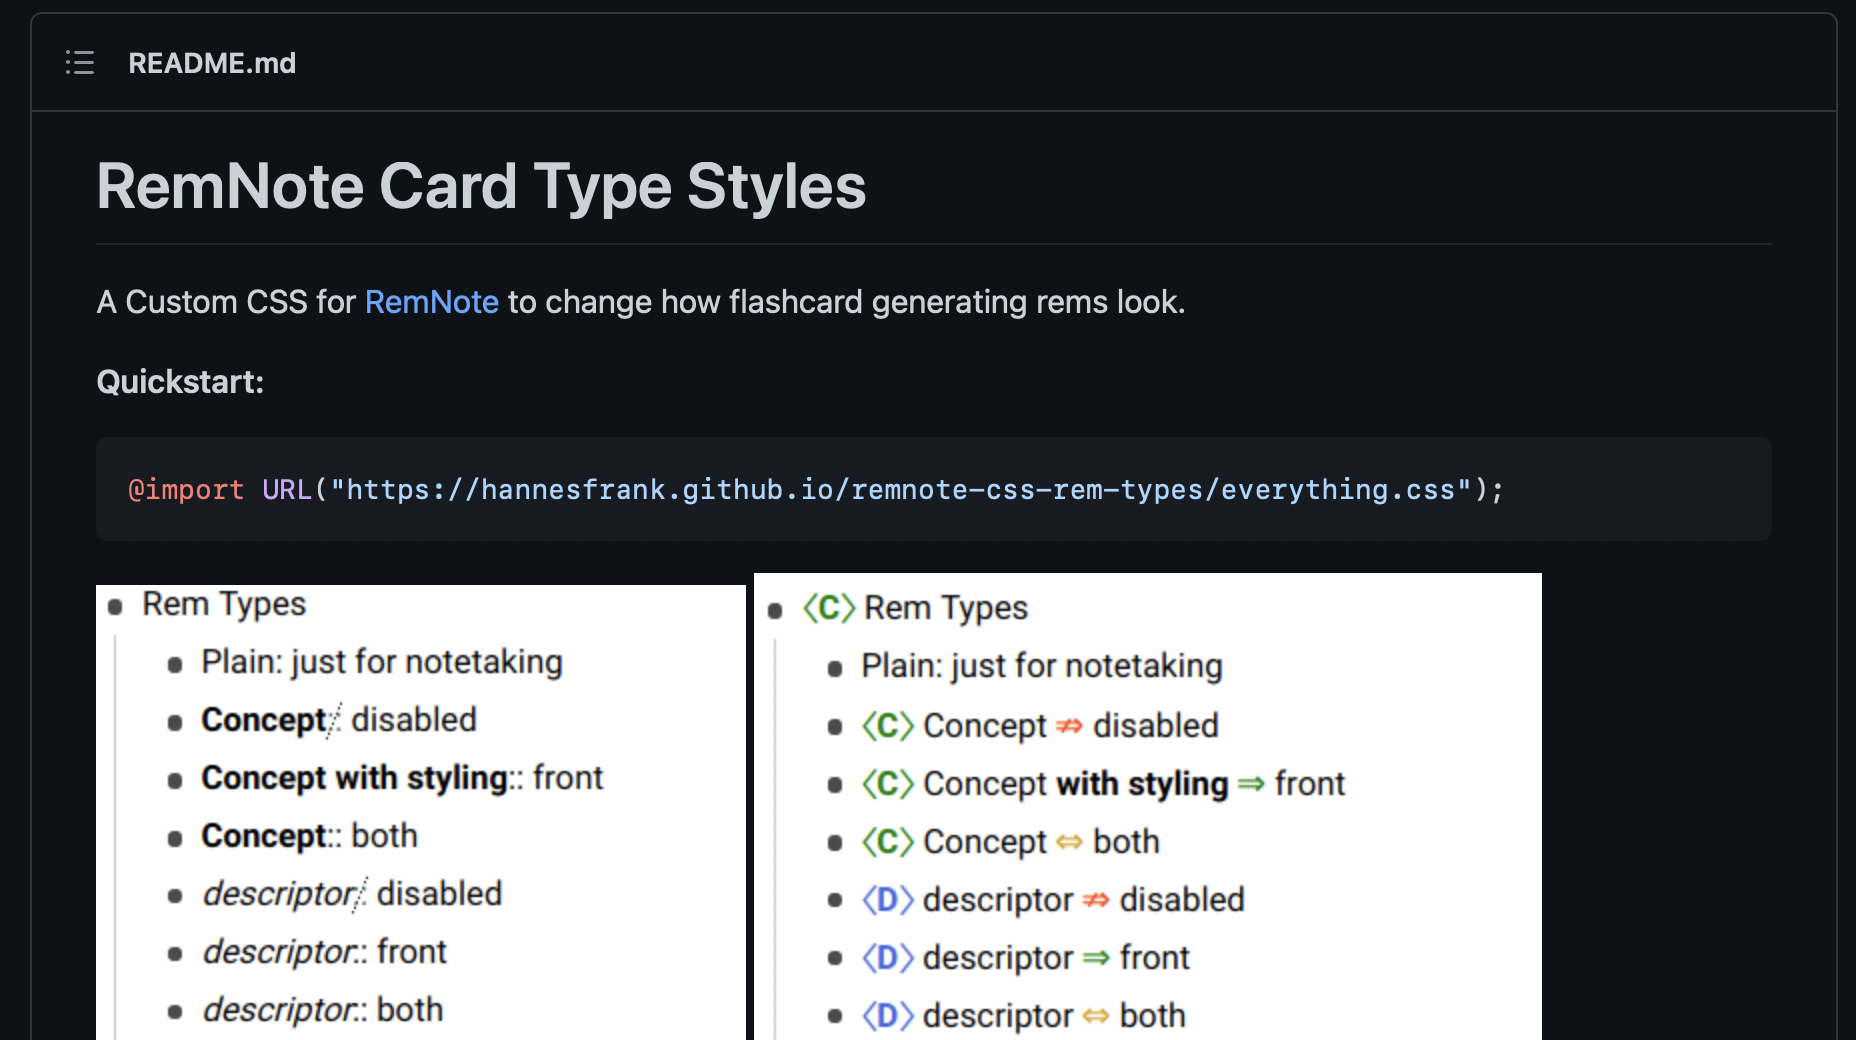Click 'Plain: just for notetaking' in right image
Screen dimensions: 1856x1040
pos(1042,666)
